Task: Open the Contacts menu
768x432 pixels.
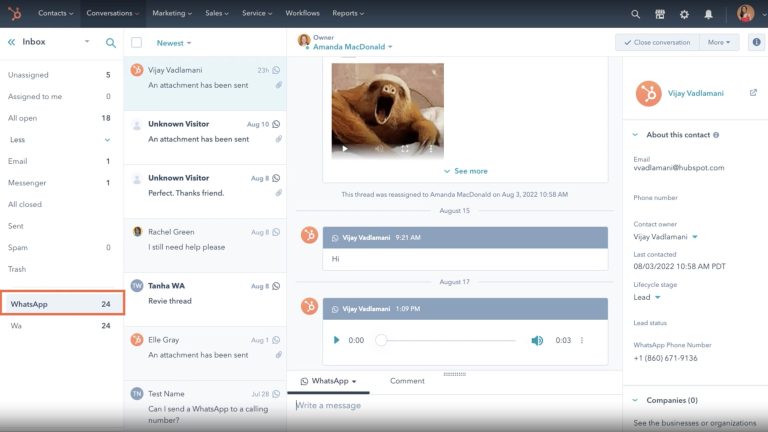Action: point(55,13)
